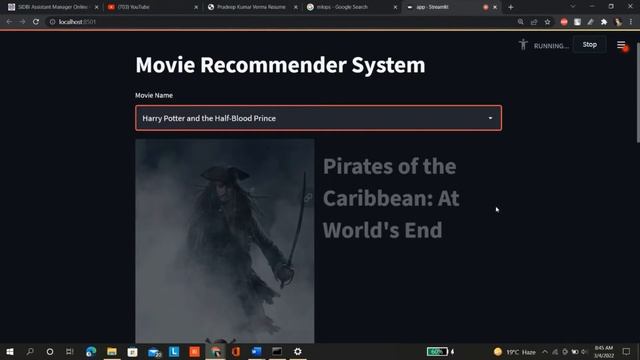Open File Explorer from taskbar
This screenshot has width=640, height=360.
click(x=112, y=351)
